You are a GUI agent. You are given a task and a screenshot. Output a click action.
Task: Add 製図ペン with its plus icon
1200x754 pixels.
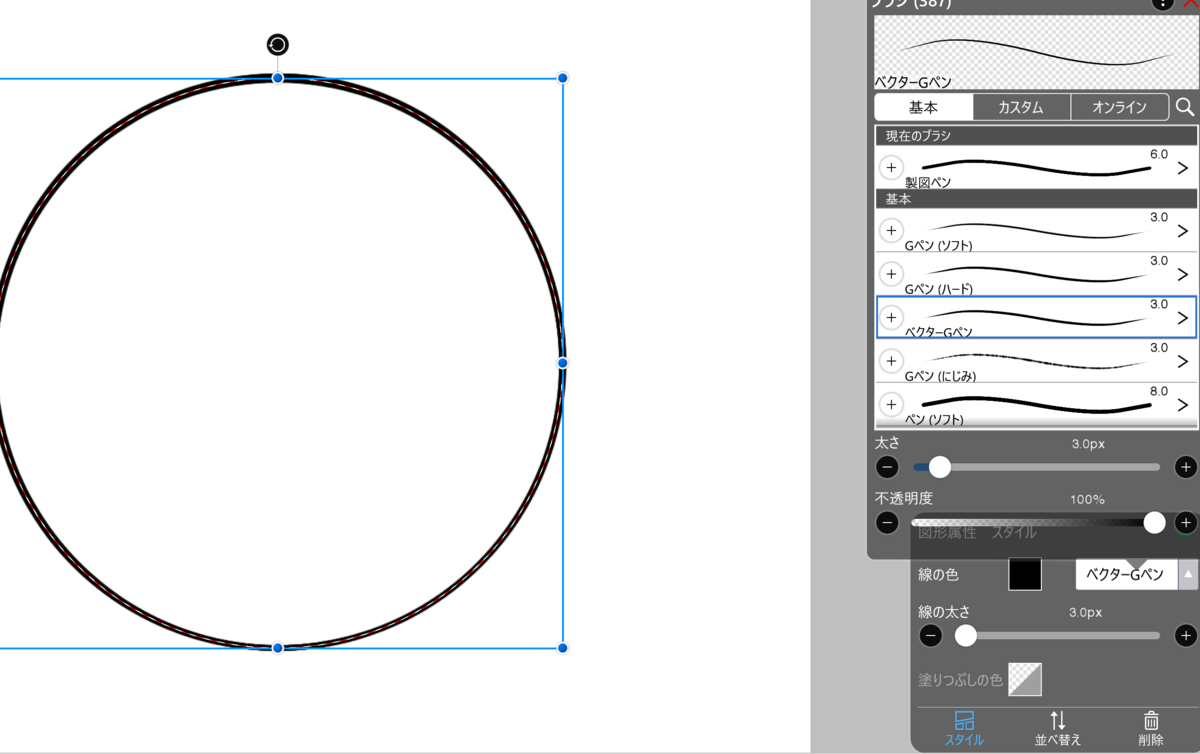(x=891, y=167)
